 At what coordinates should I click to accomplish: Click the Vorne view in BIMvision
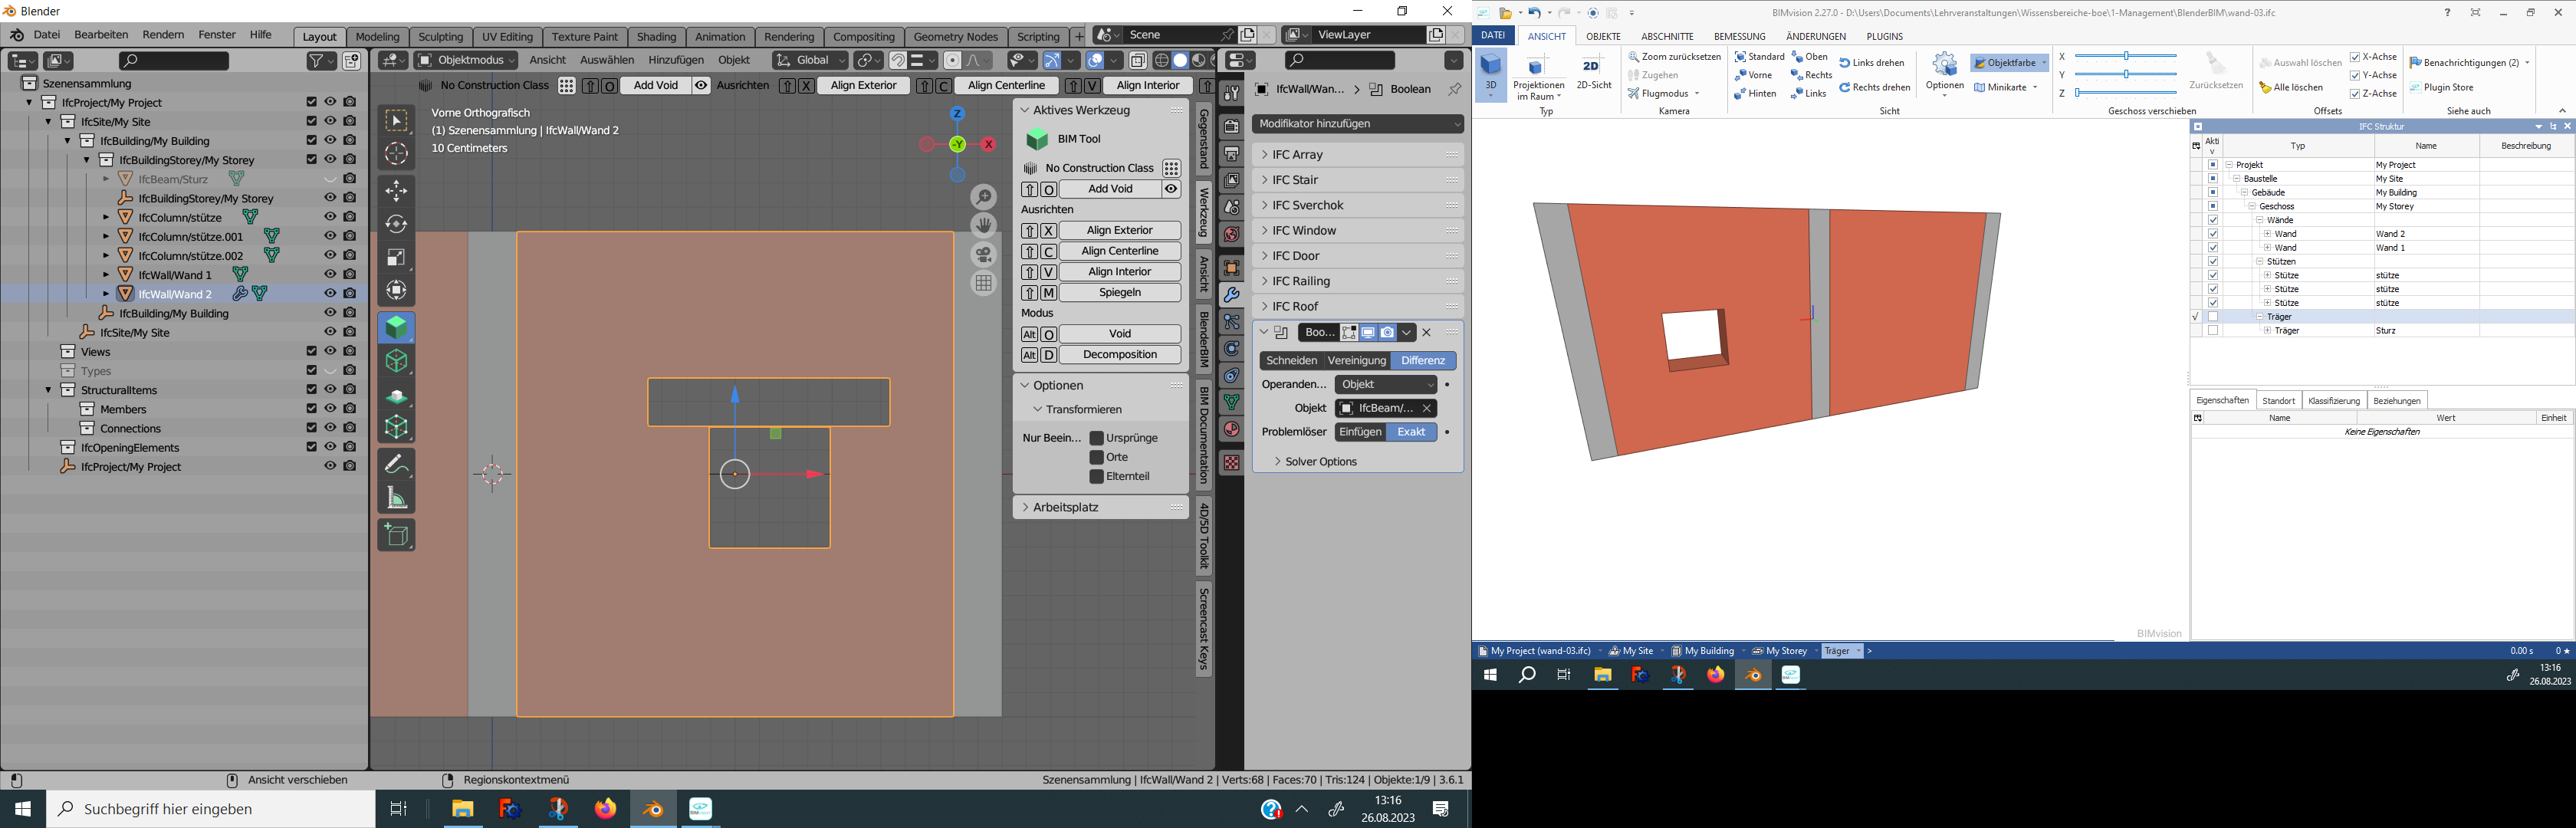[1755, 75]
